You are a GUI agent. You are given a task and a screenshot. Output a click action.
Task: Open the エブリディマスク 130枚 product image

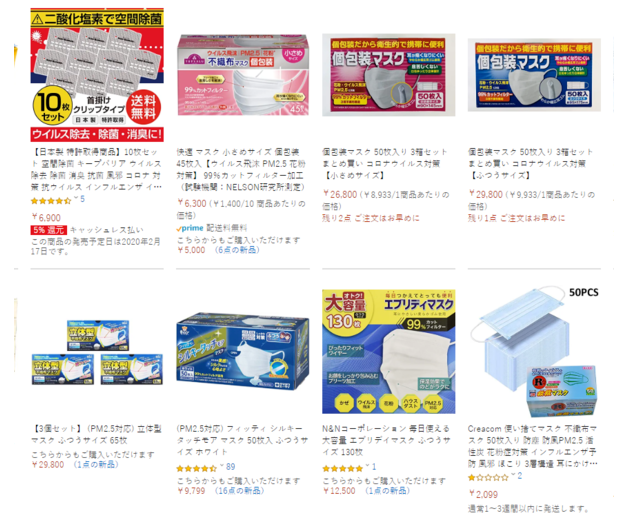389,352
